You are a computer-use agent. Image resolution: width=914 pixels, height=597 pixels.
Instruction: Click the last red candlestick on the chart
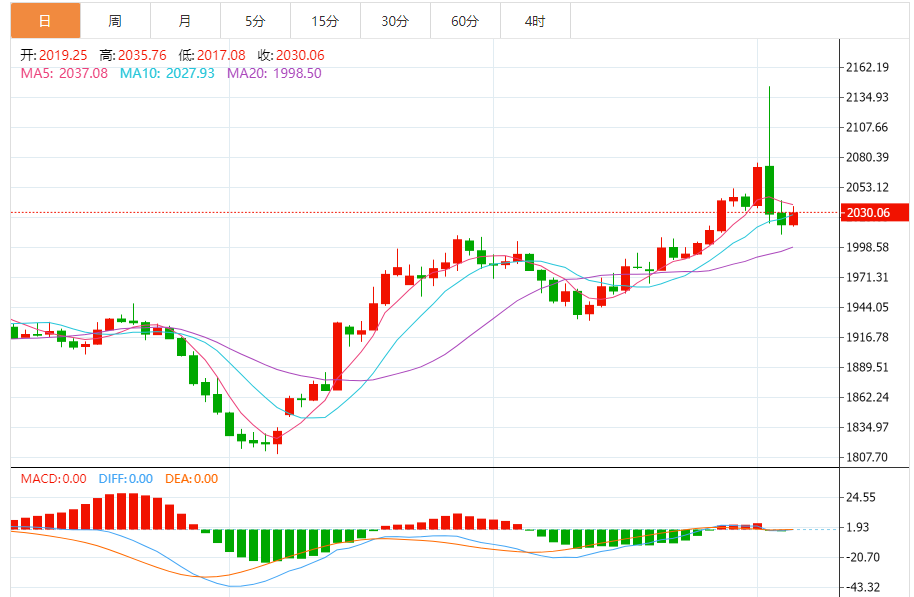tap(793, 219)
